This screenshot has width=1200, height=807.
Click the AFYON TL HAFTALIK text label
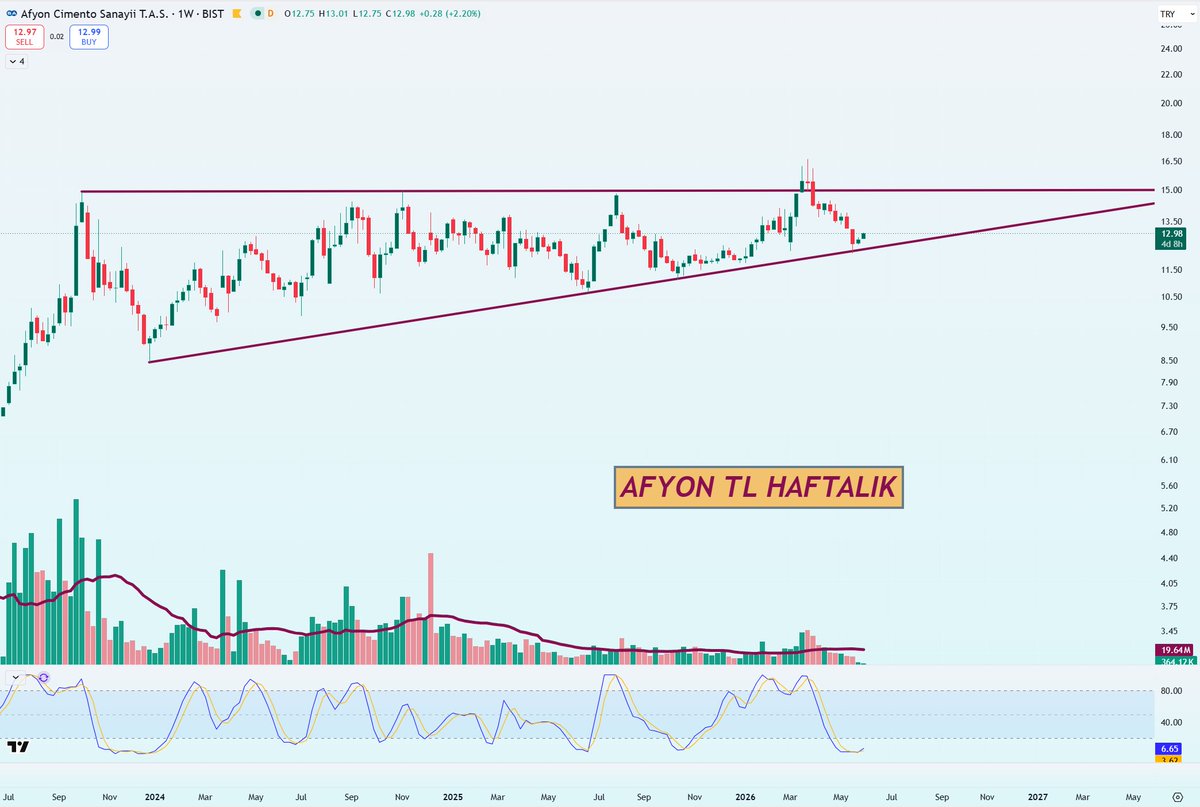point(759,488)
